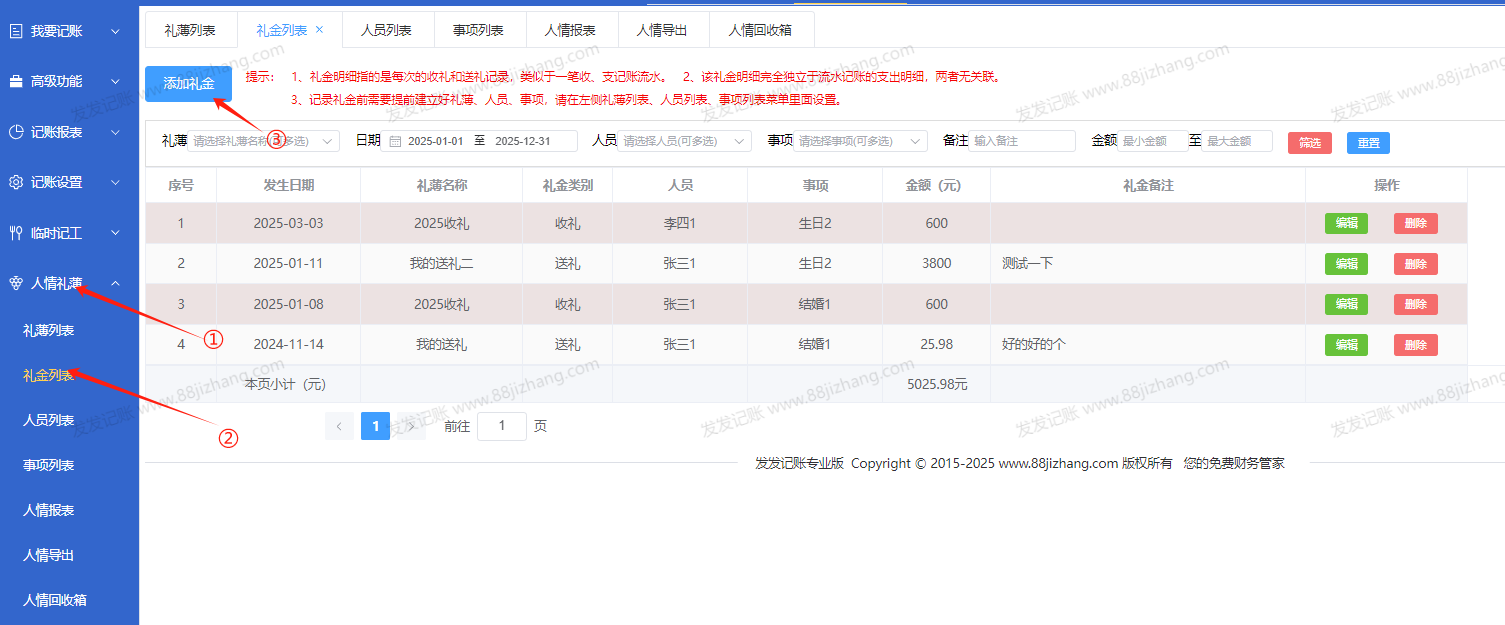Edit the 2025-03-03 李四1 record
1505x625 pixels.
[x=1346, y=223]
